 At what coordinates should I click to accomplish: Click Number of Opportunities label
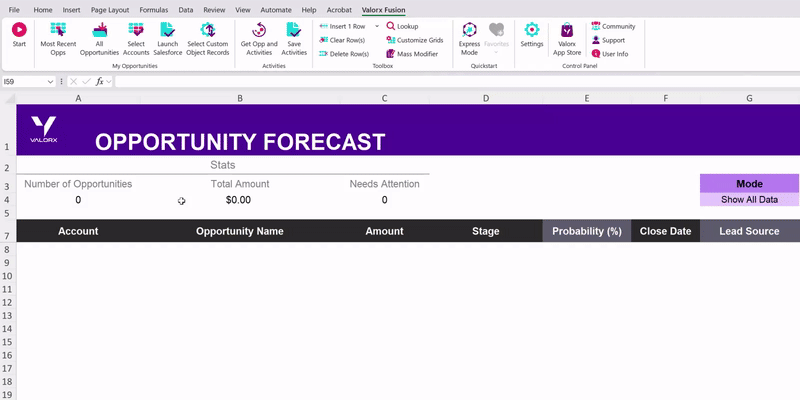tap(78, 184)
